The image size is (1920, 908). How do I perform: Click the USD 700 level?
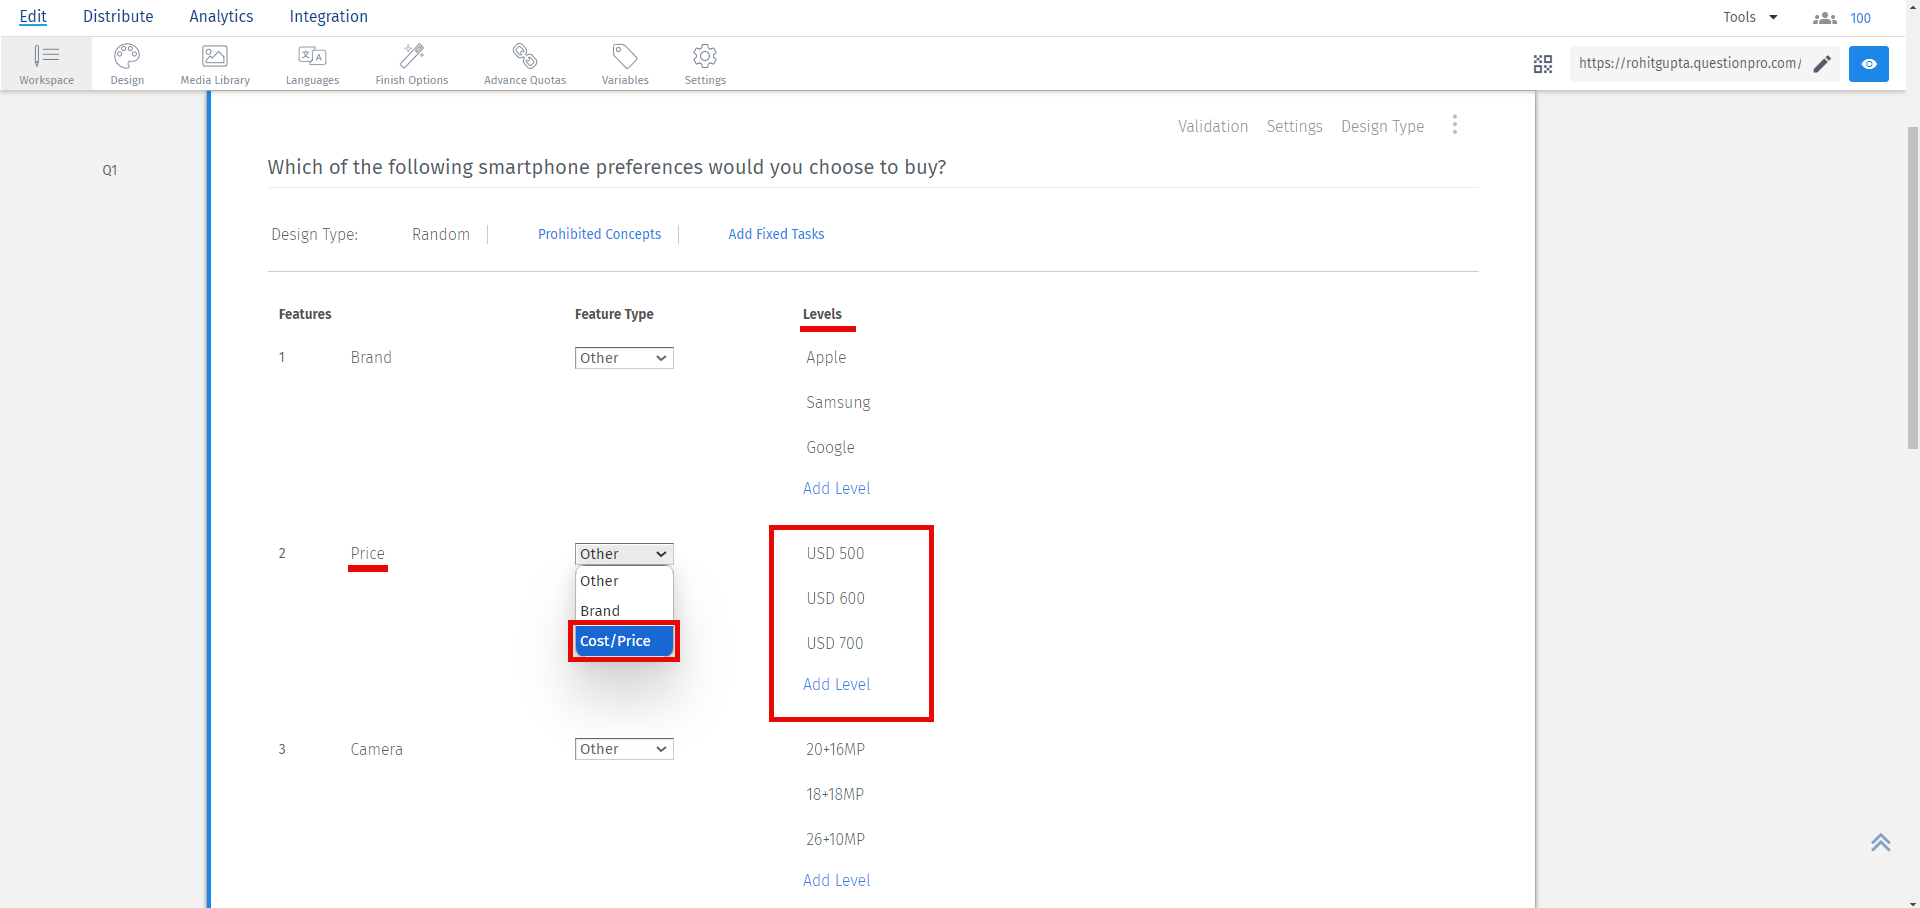[835, 643]
